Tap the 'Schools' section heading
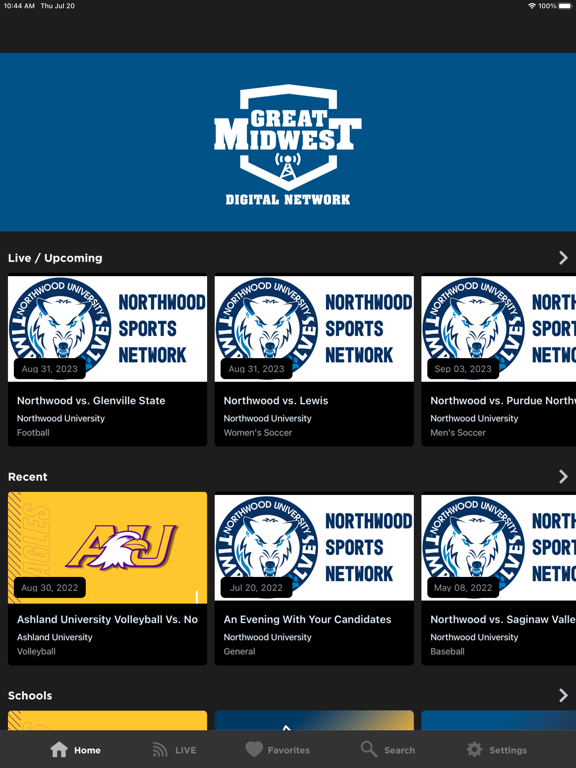Viewport: 576px width, 768px height. point(30,696)
